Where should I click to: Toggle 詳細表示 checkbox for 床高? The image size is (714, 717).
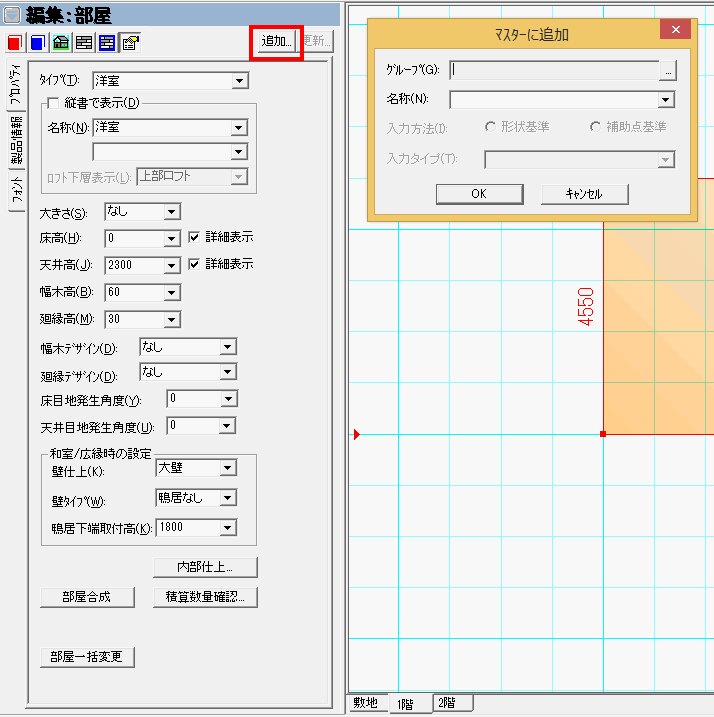point(194,237)
